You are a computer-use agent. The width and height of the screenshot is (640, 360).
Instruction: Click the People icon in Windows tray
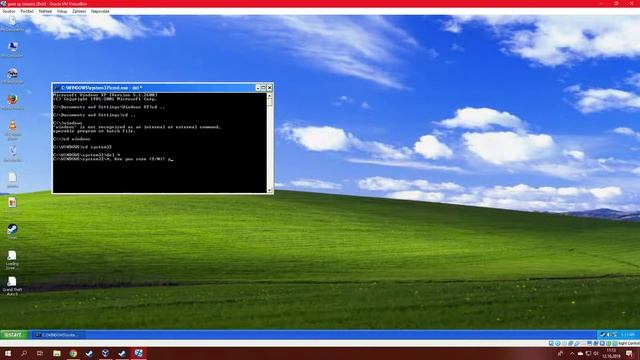coord(560,353)
